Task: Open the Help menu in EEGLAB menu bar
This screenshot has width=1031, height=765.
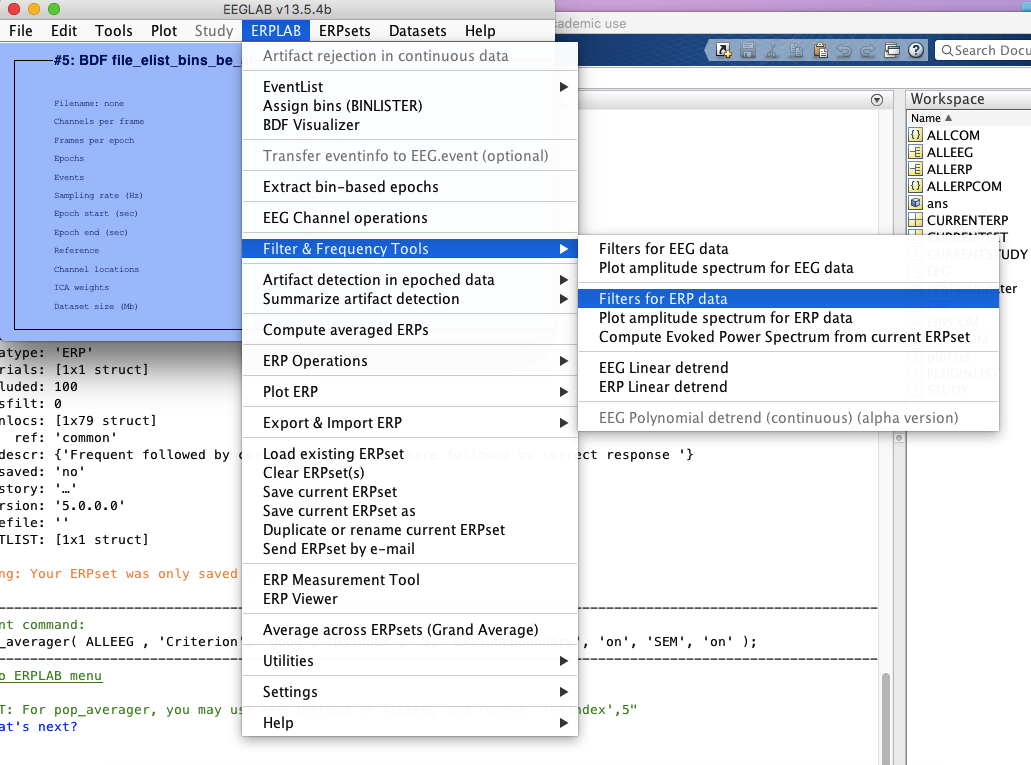Action: tap(480, 31)
